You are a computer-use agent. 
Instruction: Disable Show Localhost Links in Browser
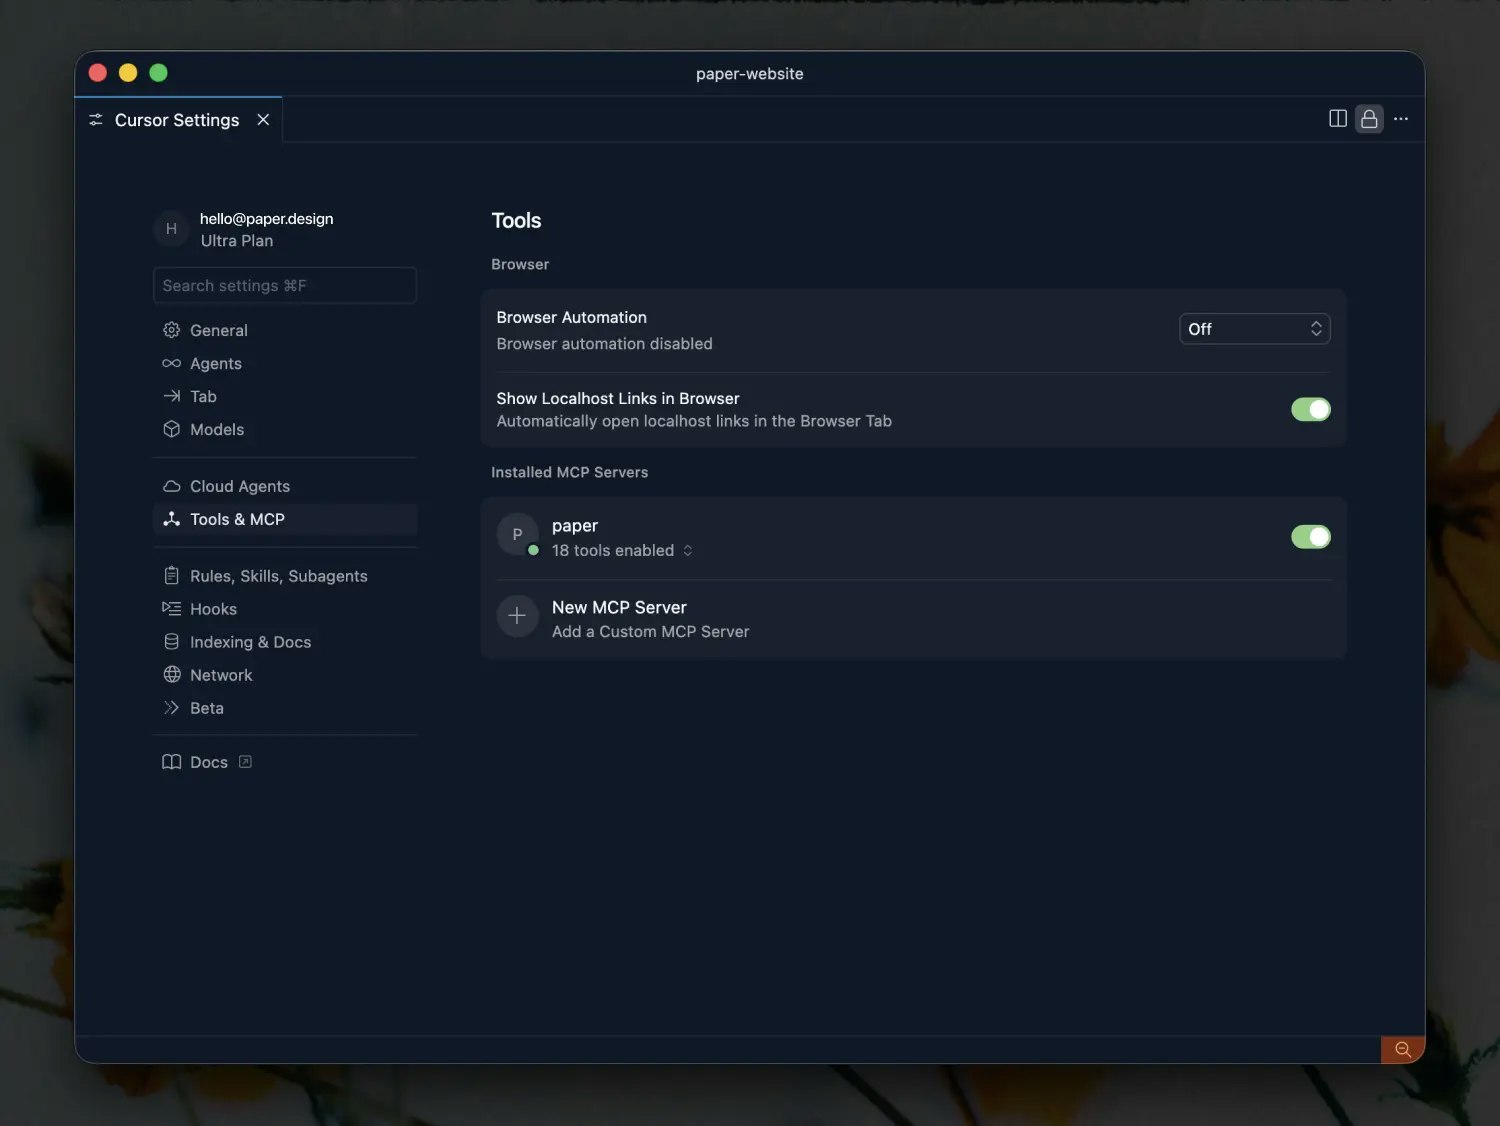1310,409
